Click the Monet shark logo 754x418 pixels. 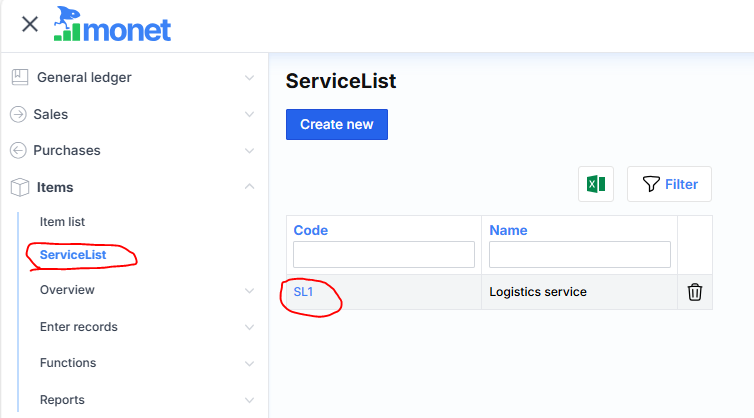click(112, 24)
